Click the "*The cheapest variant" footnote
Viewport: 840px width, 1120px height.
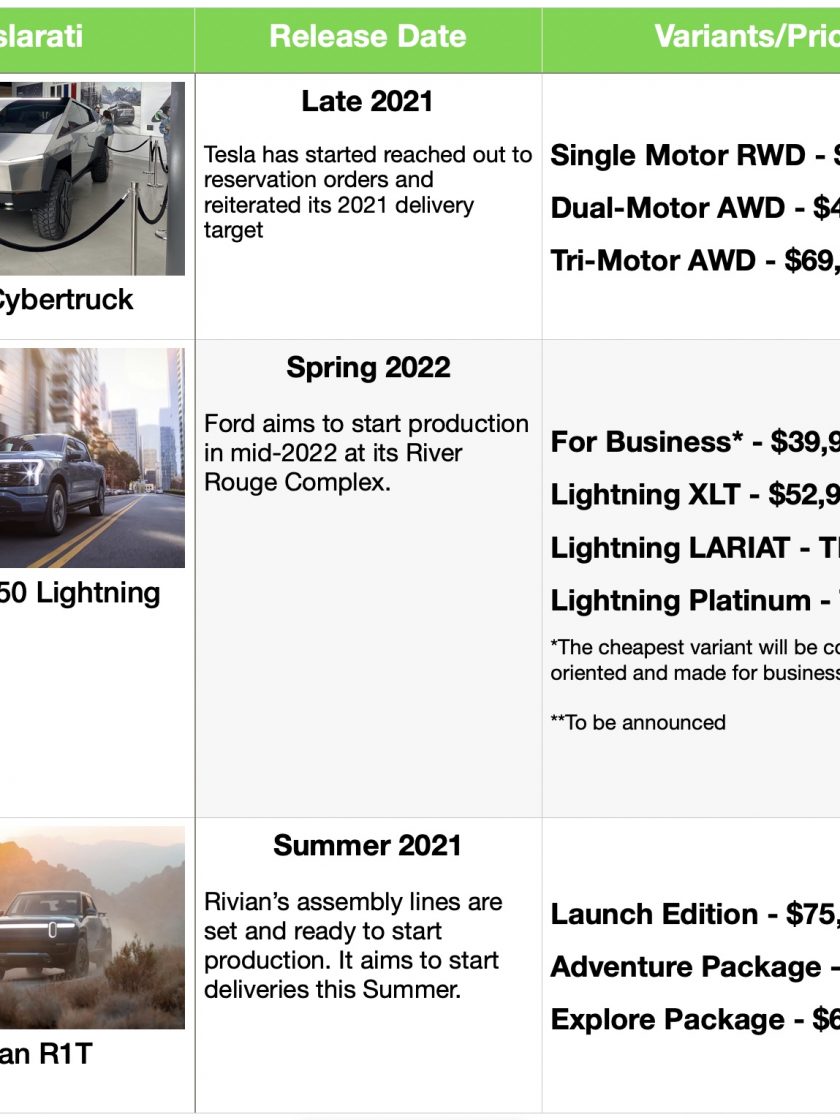[x=695, y=660]
